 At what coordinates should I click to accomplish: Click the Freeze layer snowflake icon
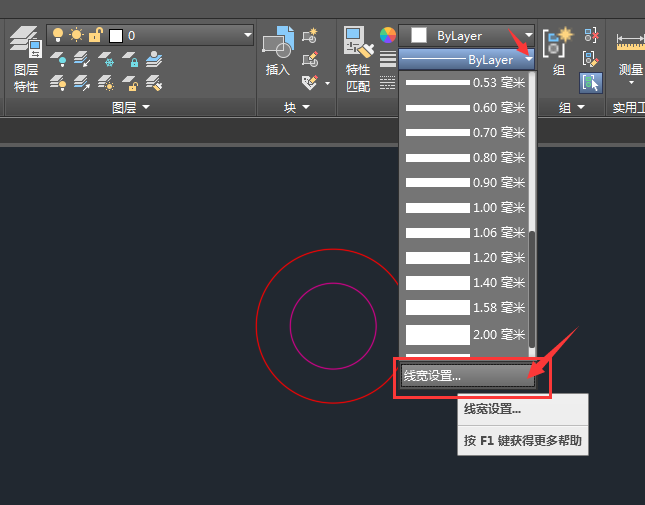pos(106,59)
